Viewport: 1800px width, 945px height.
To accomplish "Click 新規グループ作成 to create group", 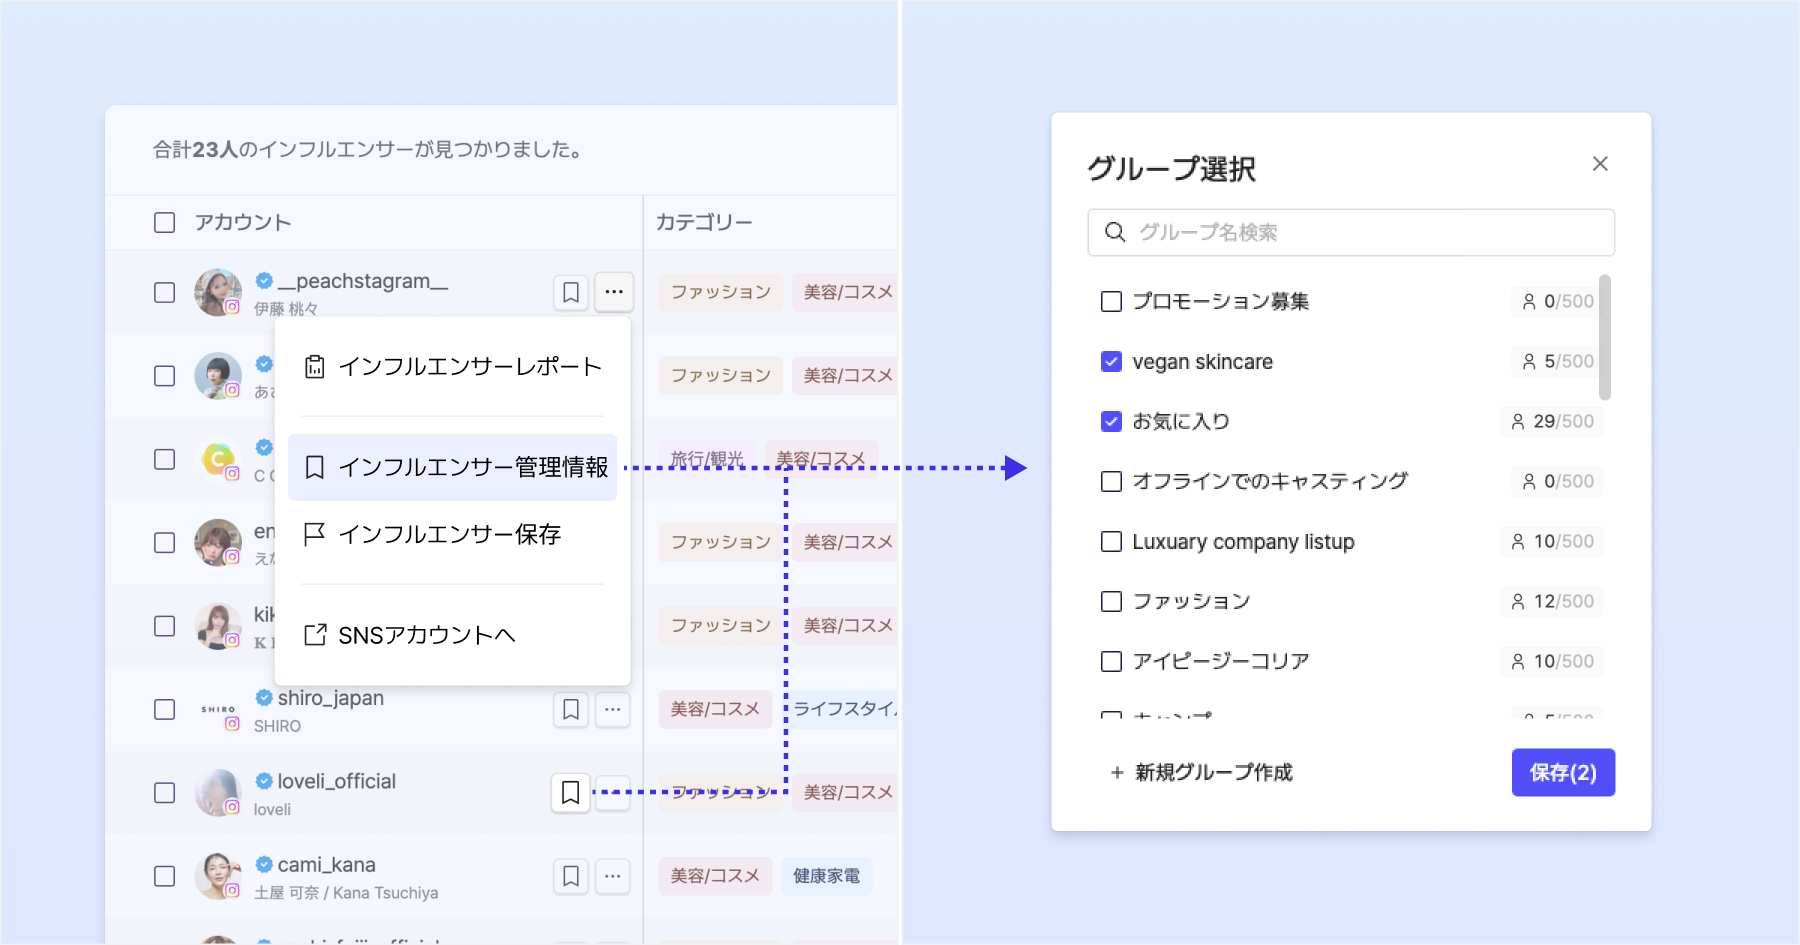I will (x=1202, y=772).
